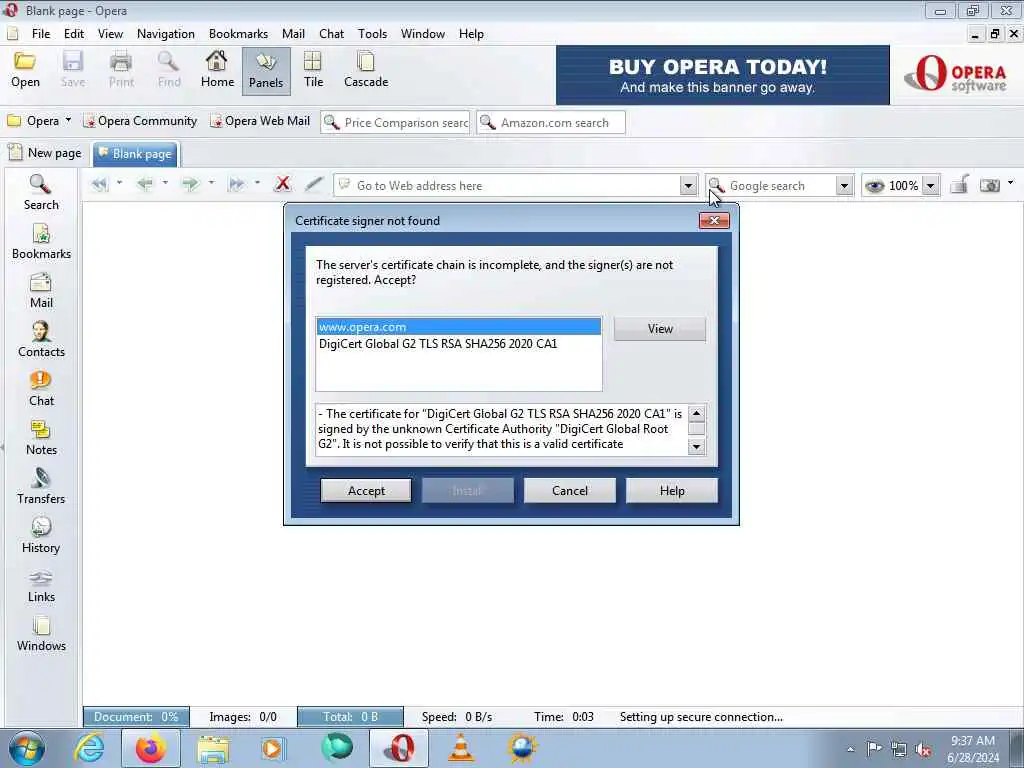Click the fast forward navigation icon
Viewport: 1024px width, 768px height.
tap(236, 185)
